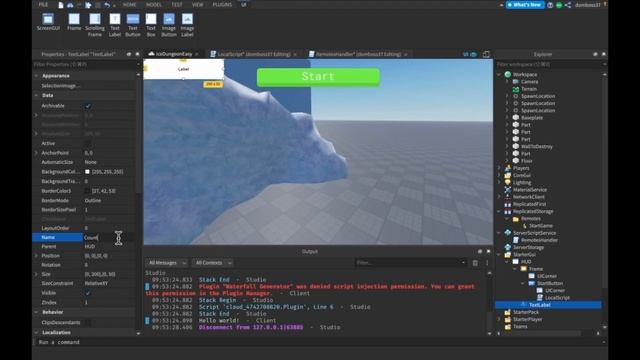Viewport: 640px width, 360px height.
Task: Insert a Frame from the UI ribbon
Action: point(74,22)
